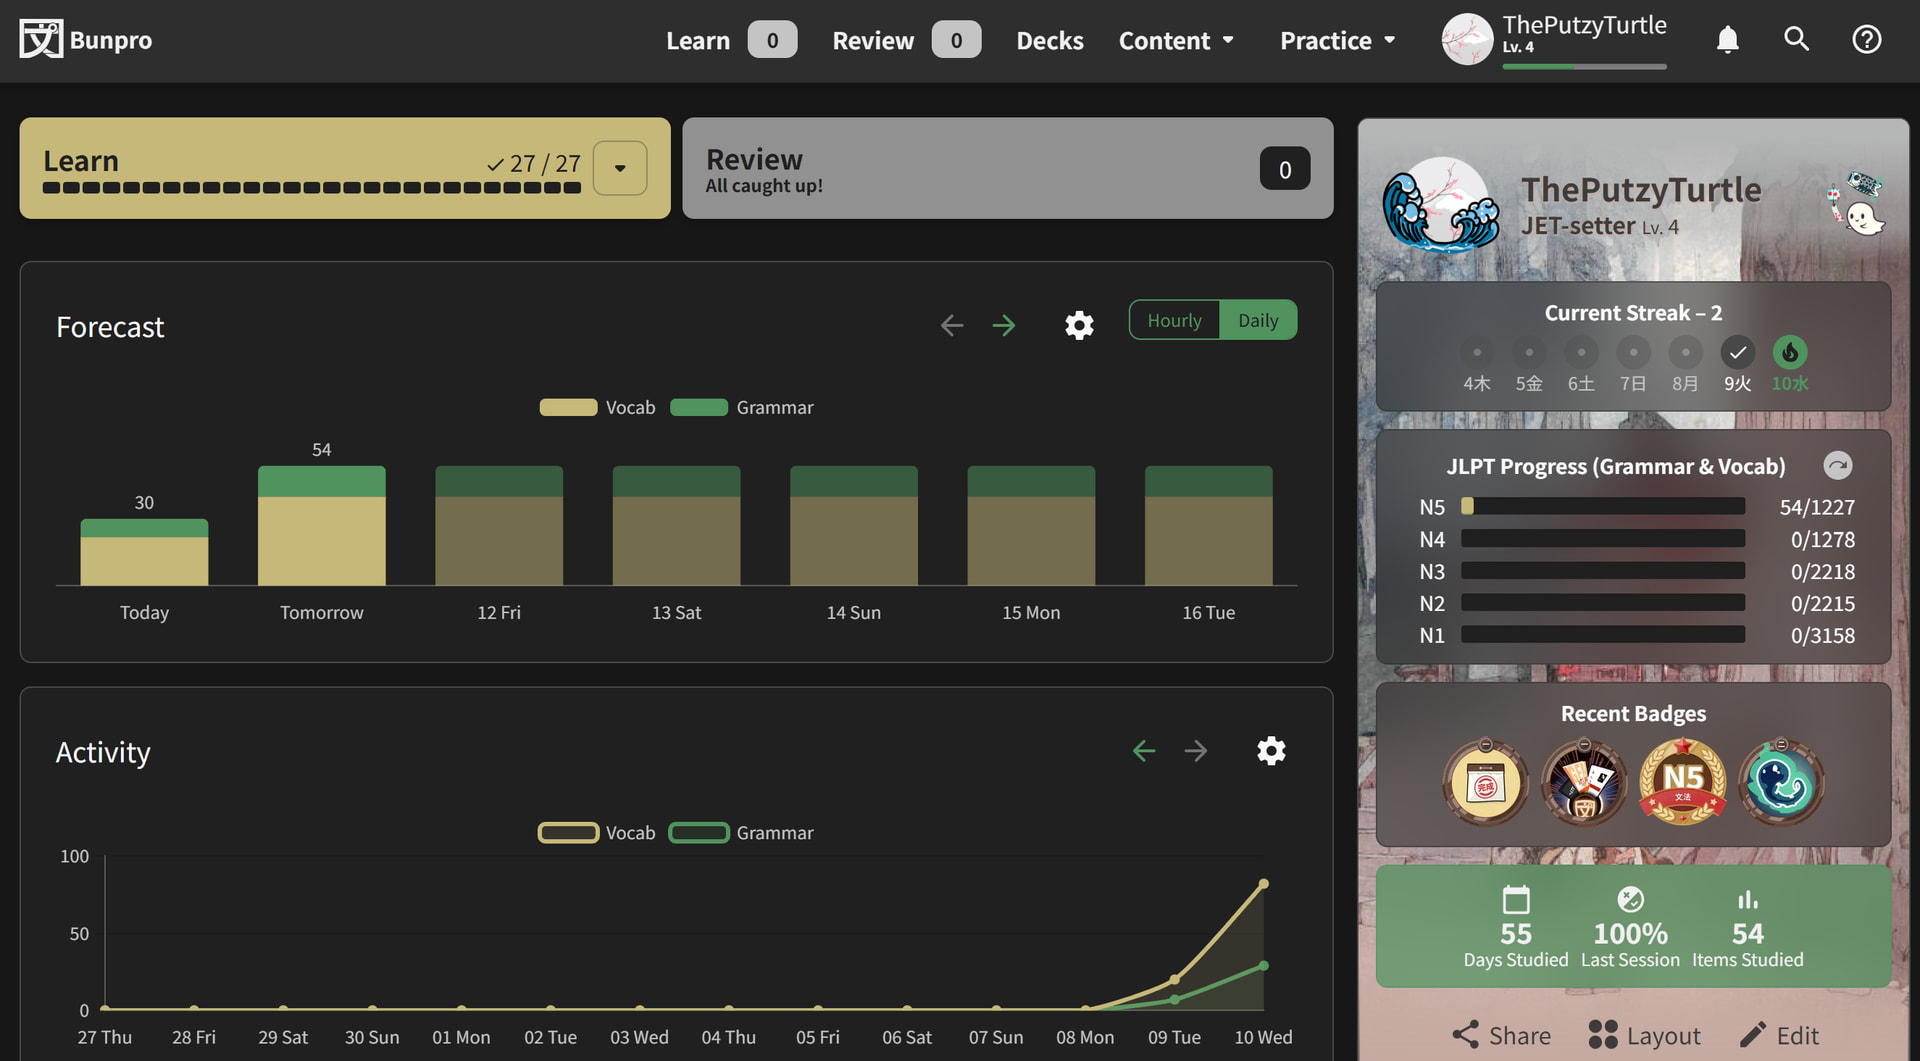Click the N4 progress bar
The image size is (1920, 1061).
tap(1603, 539)
